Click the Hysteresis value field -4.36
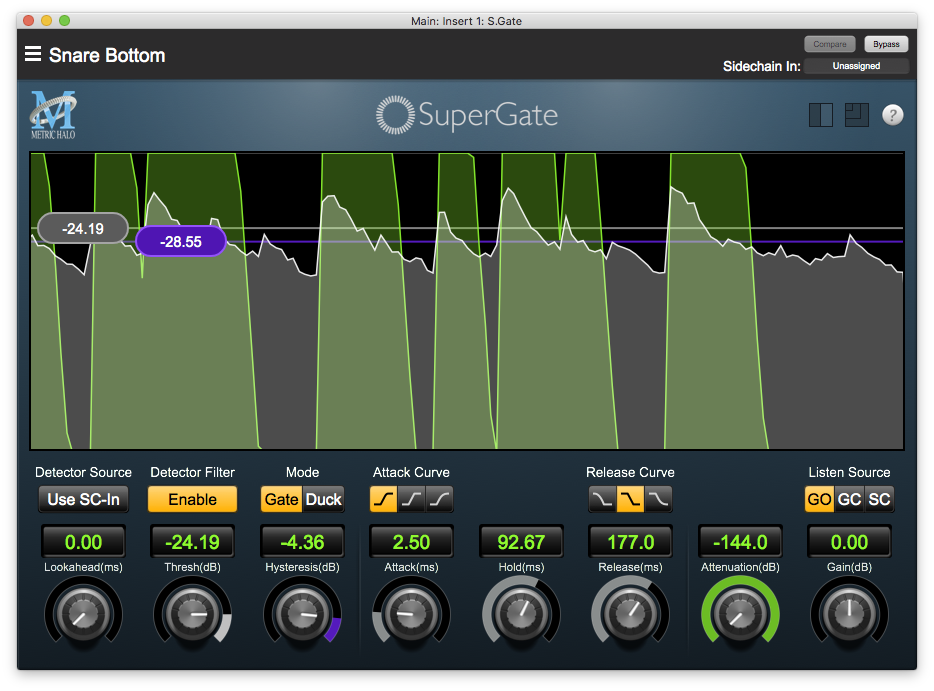The image size is (934, 691). point(302,542)
